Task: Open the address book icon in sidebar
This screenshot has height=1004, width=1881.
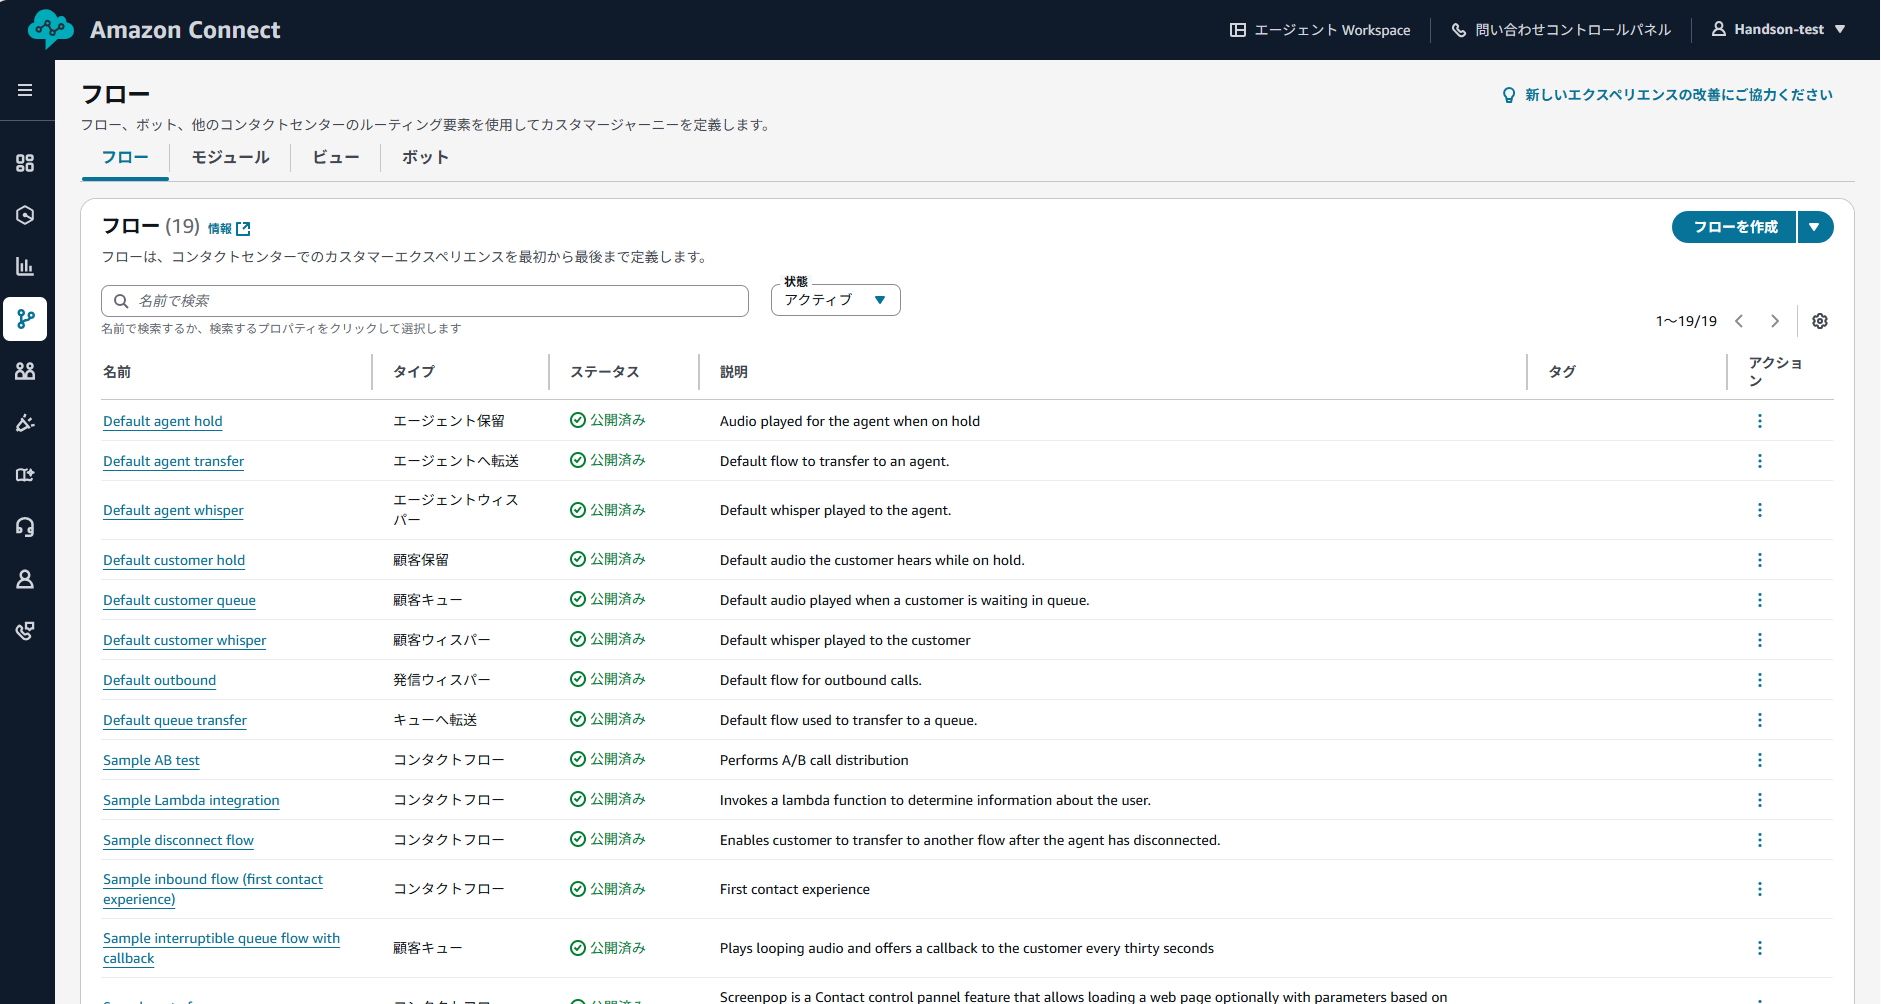Action: (x=26, y=474)
